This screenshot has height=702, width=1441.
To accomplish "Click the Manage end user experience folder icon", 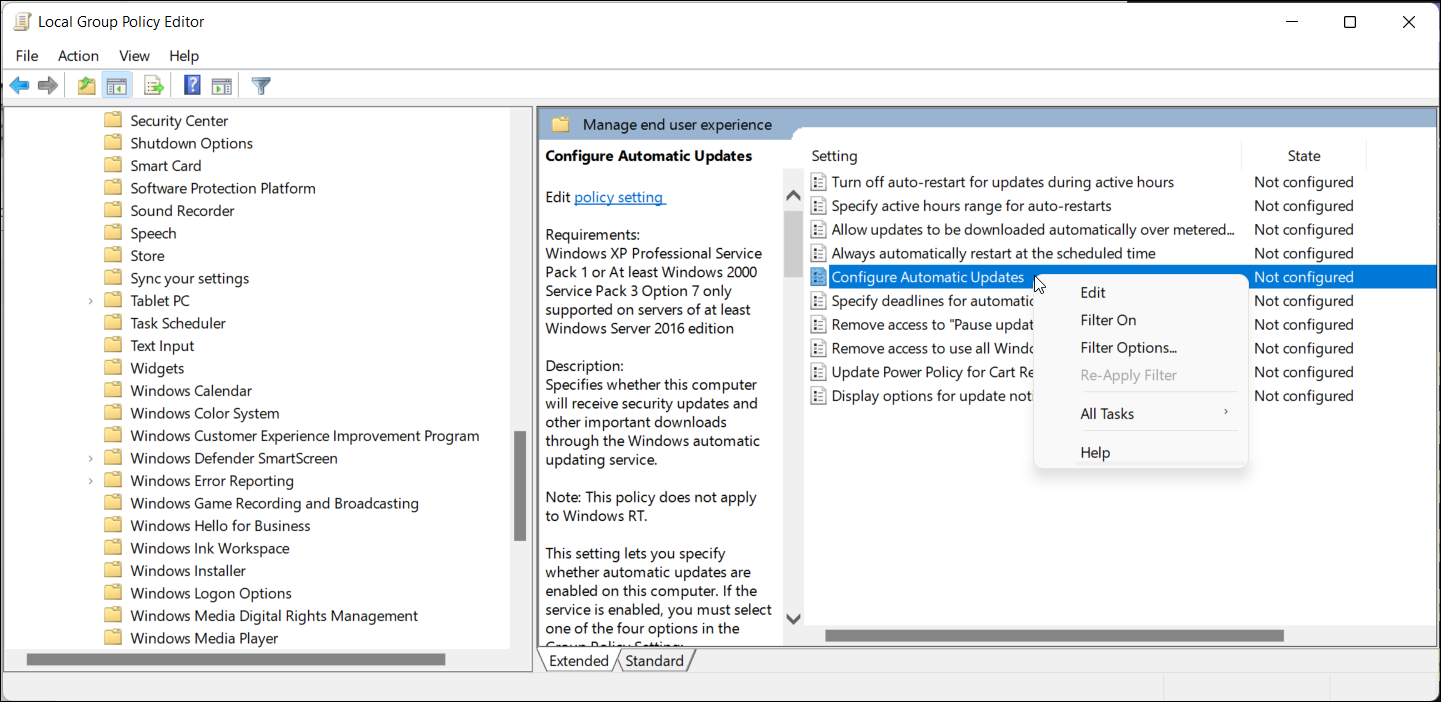I will 561,123.
